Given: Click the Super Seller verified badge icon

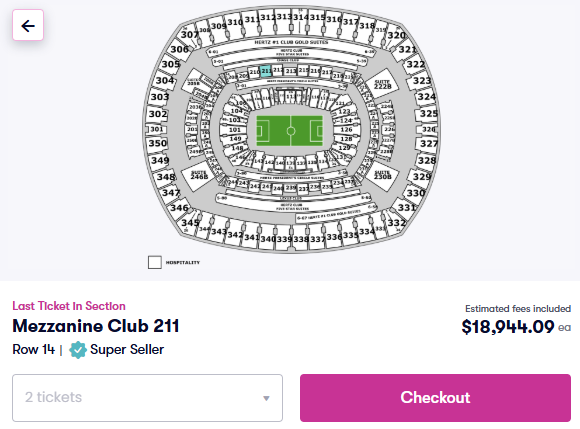Looking at the screenshot, I should (x=78, y=349).
